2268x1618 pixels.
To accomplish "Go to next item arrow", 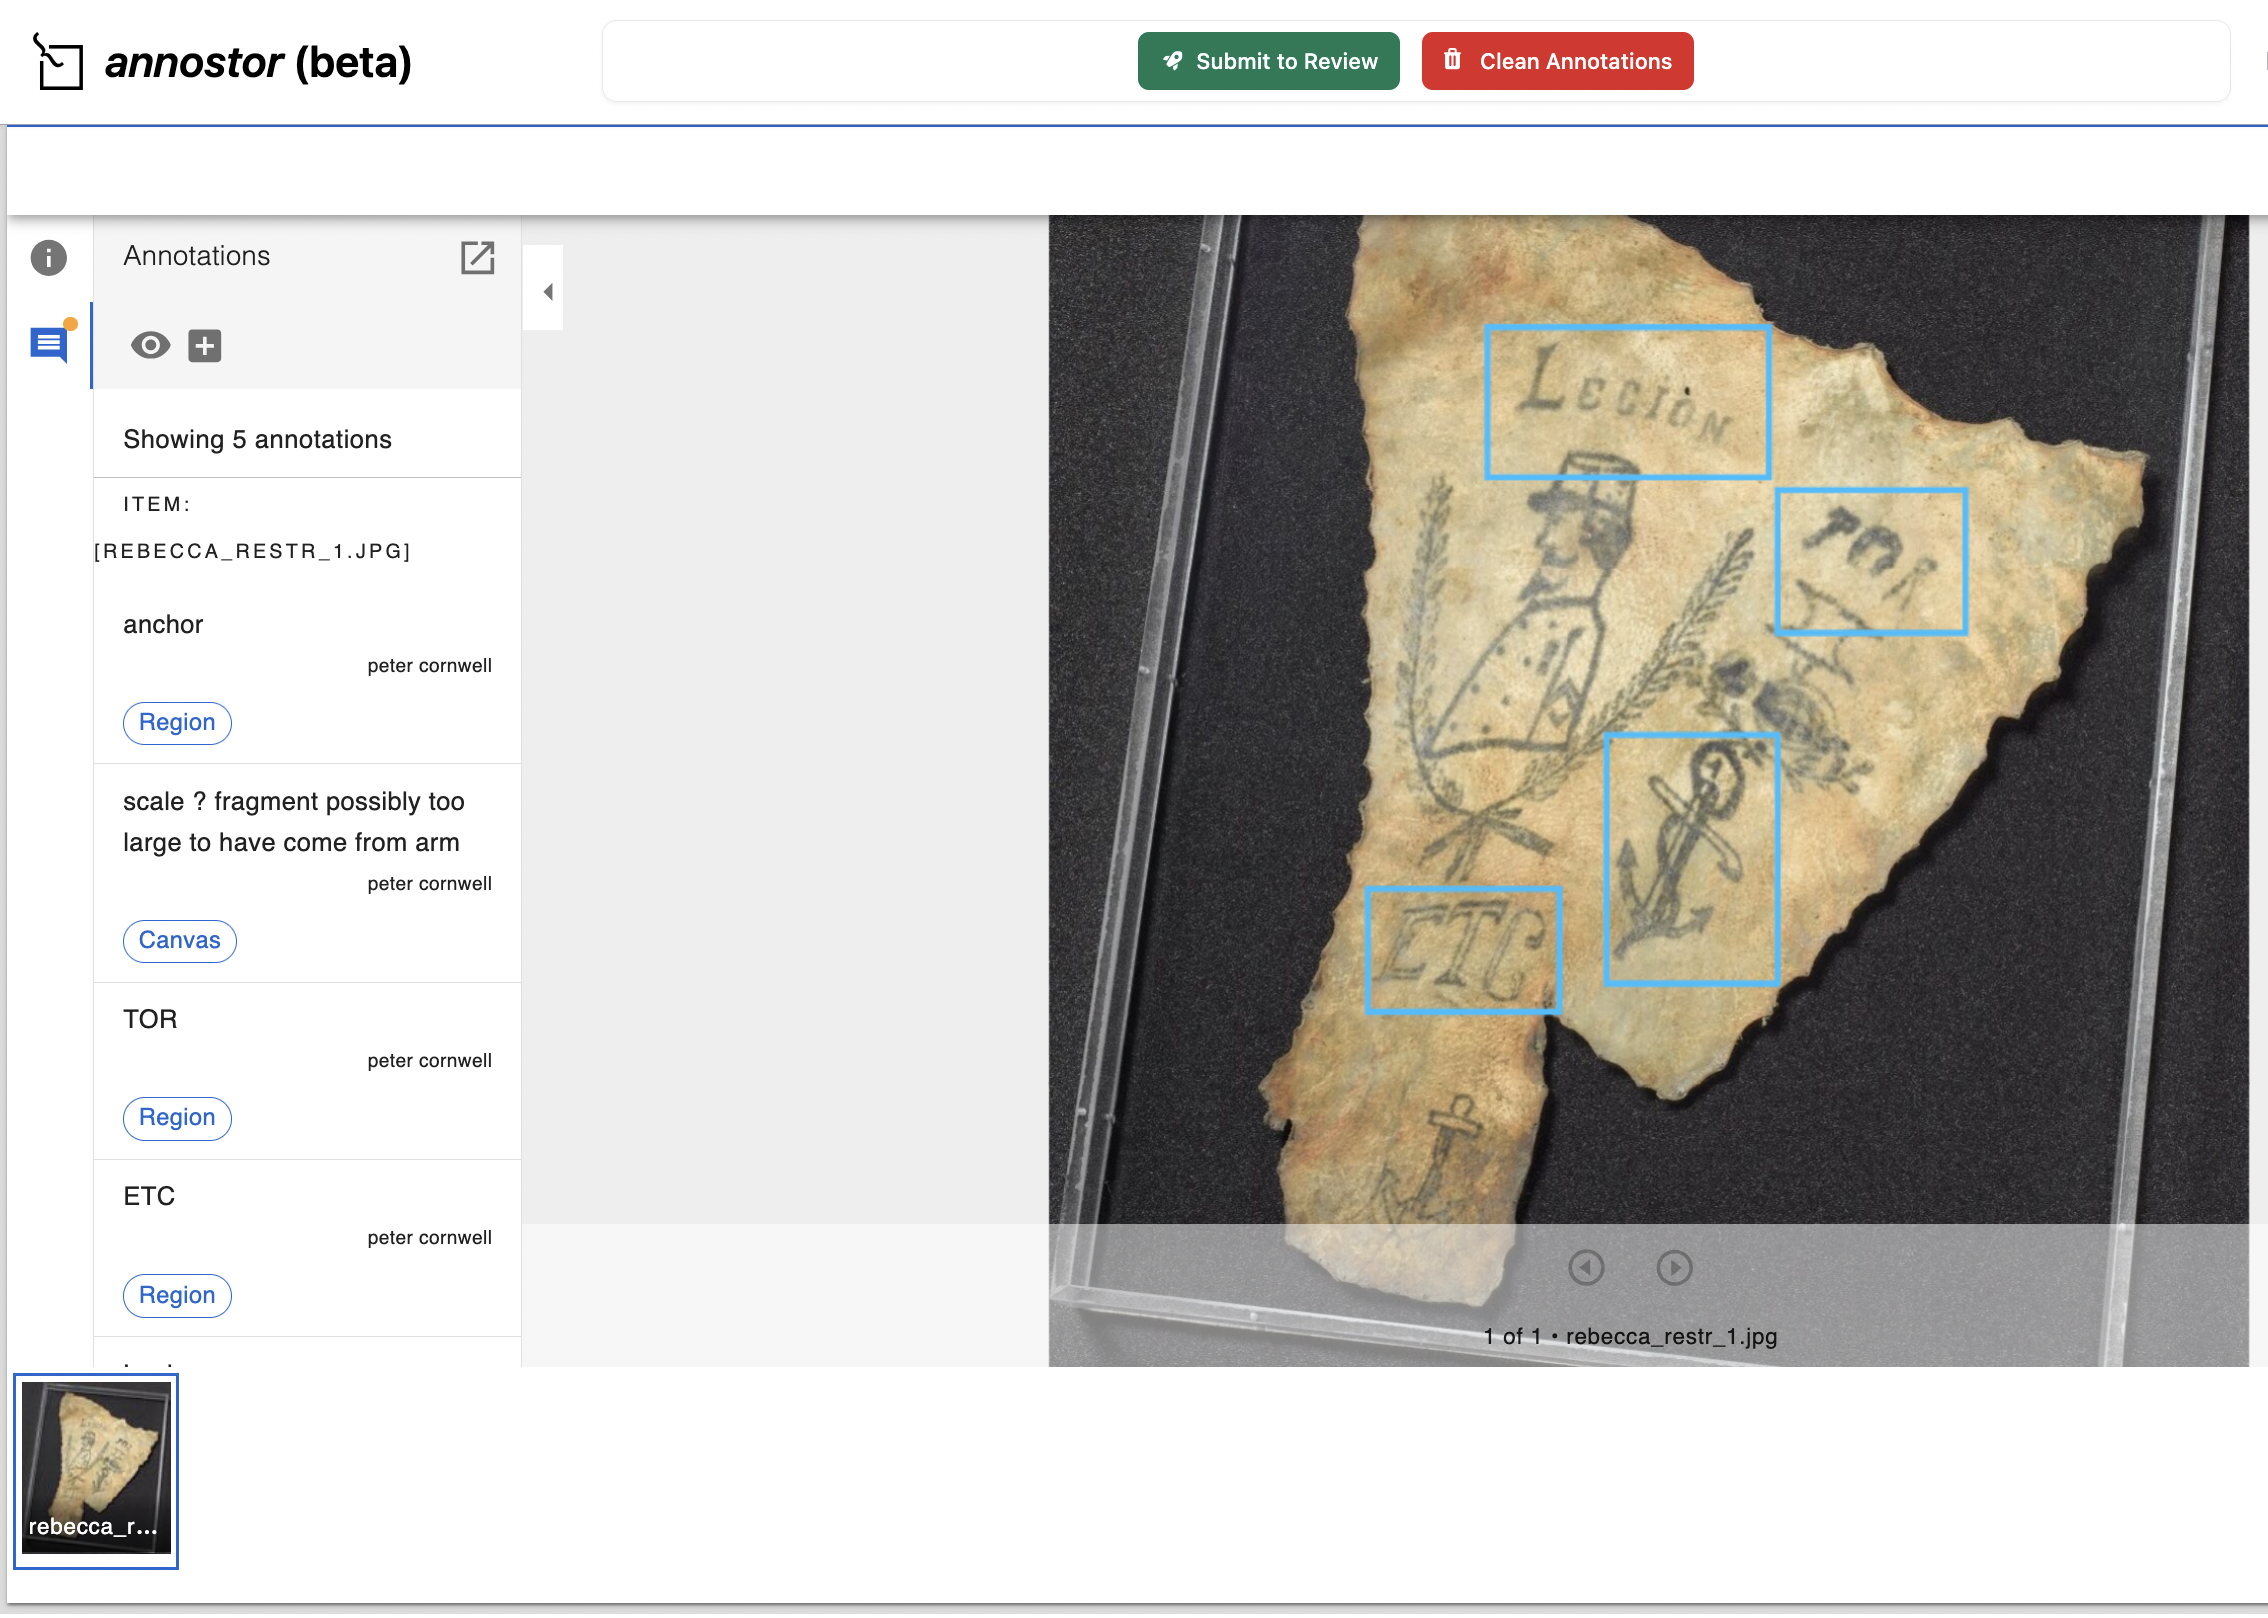I will pos(1674,1268).
